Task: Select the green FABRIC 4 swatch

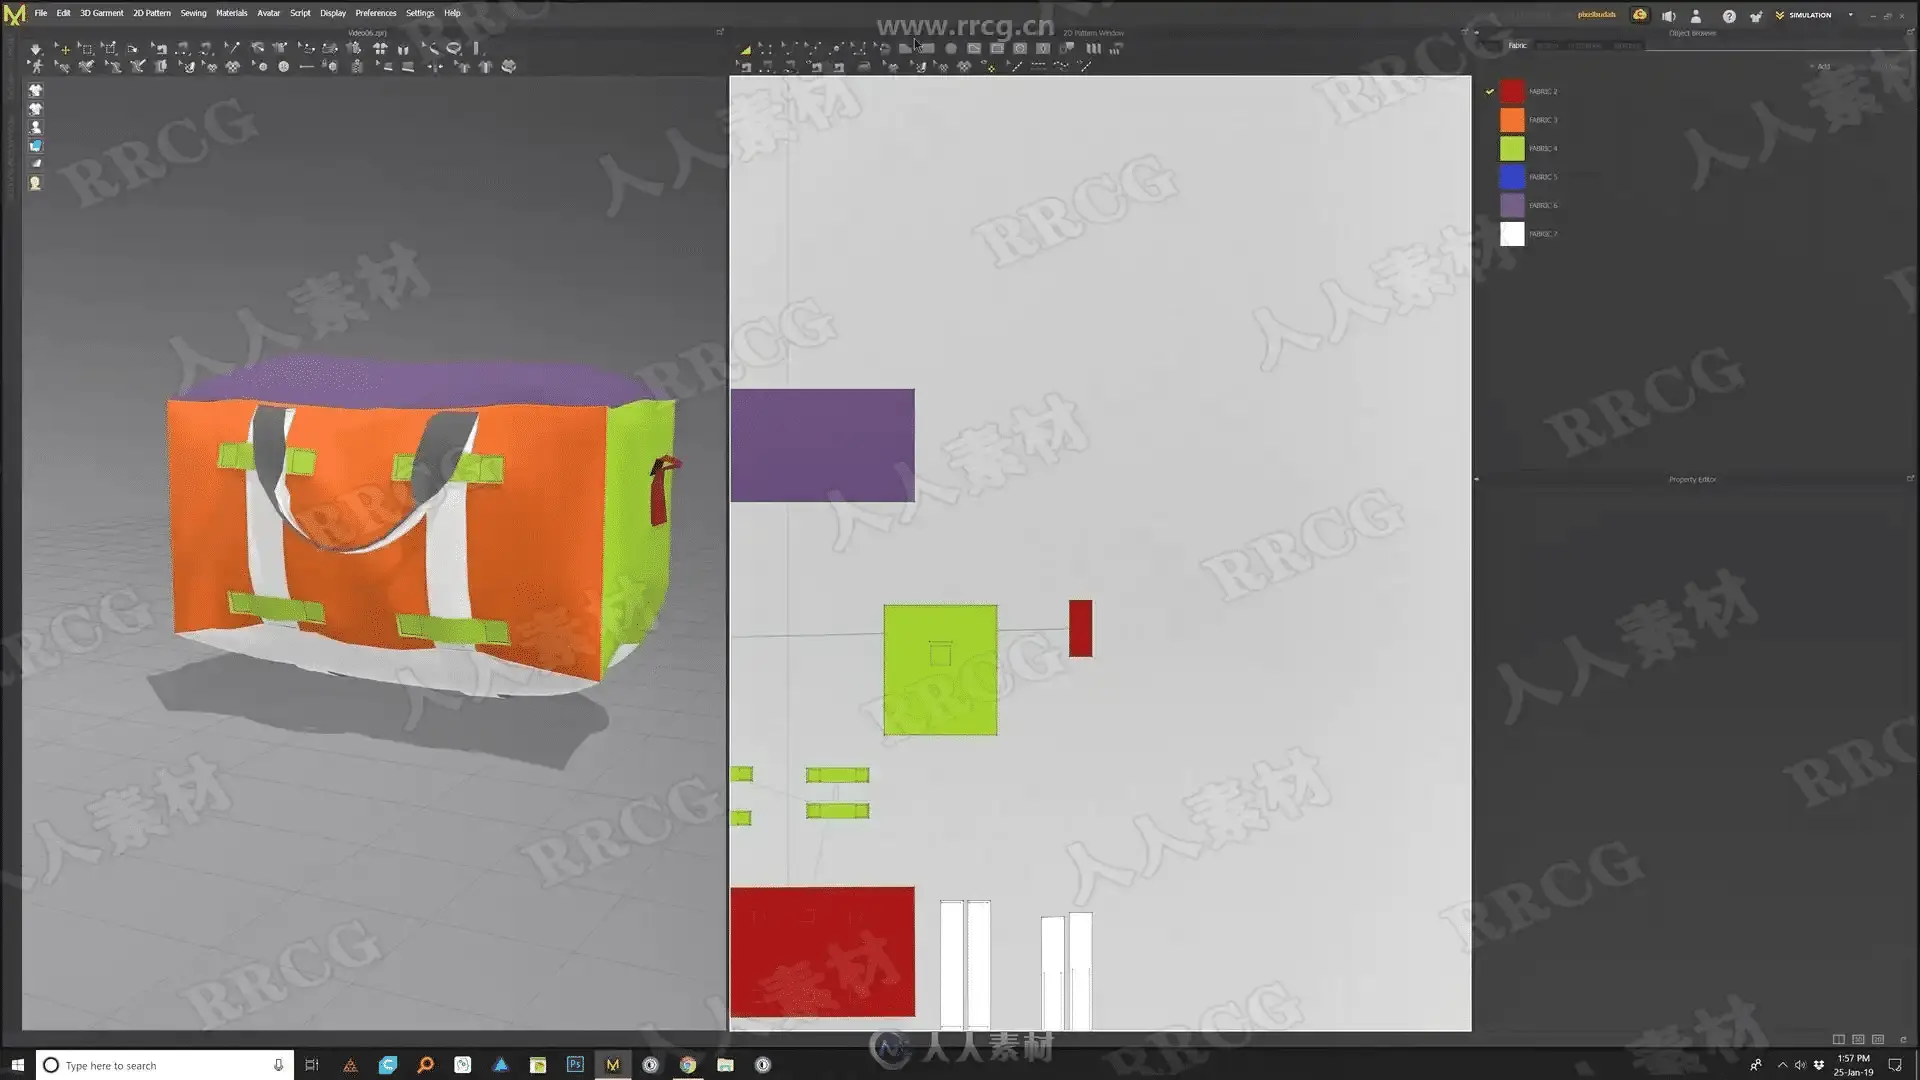Action: tap(1512, 148)
